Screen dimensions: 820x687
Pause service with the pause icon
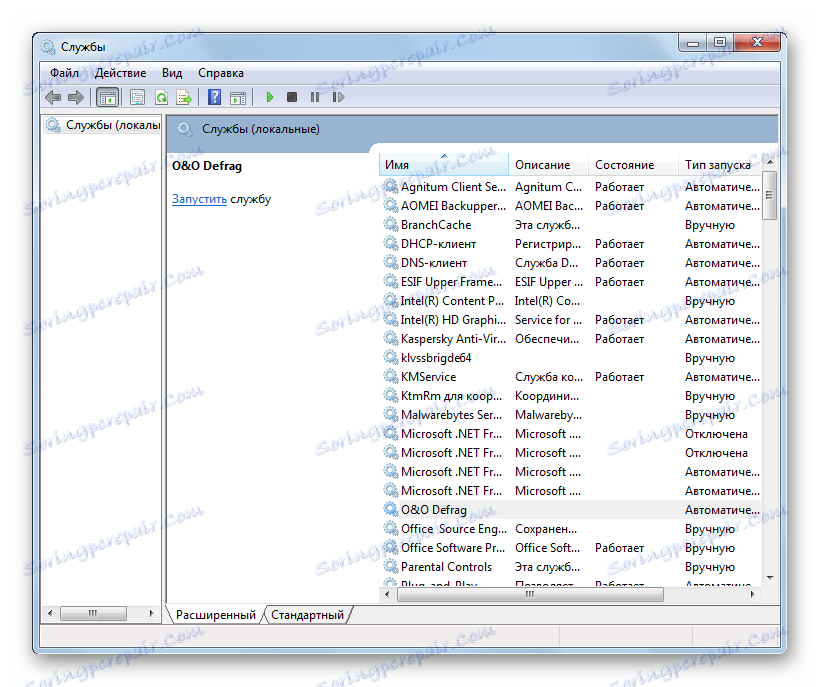[315, 97]
